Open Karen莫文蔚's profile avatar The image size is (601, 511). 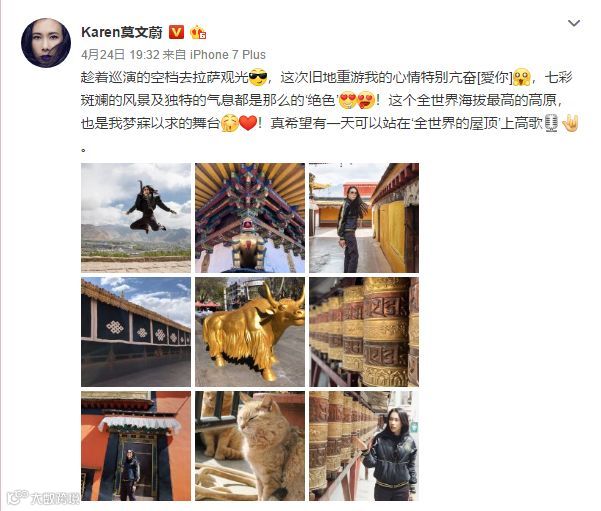[x=46, y=43]
